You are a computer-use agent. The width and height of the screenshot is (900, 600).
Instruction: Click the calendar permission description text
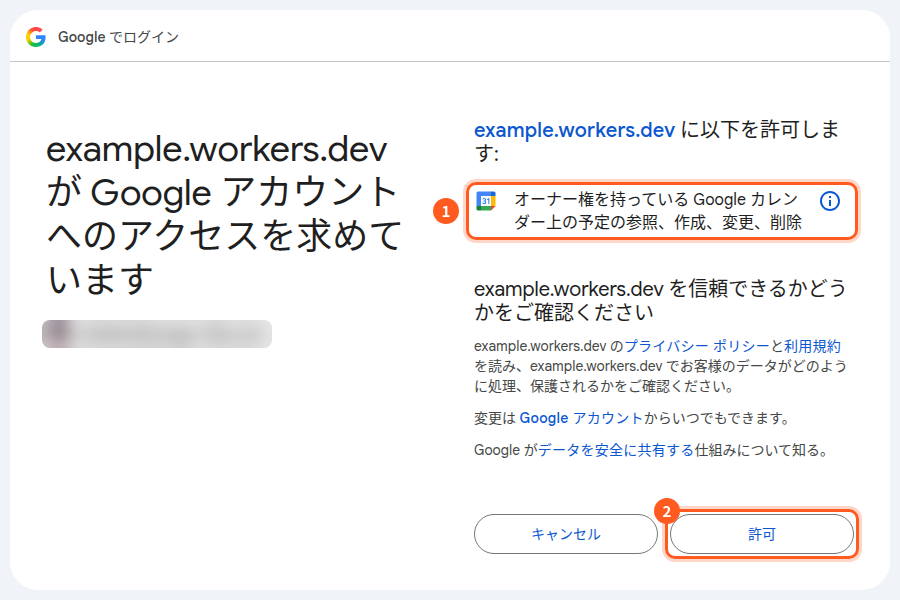[657, 211]
